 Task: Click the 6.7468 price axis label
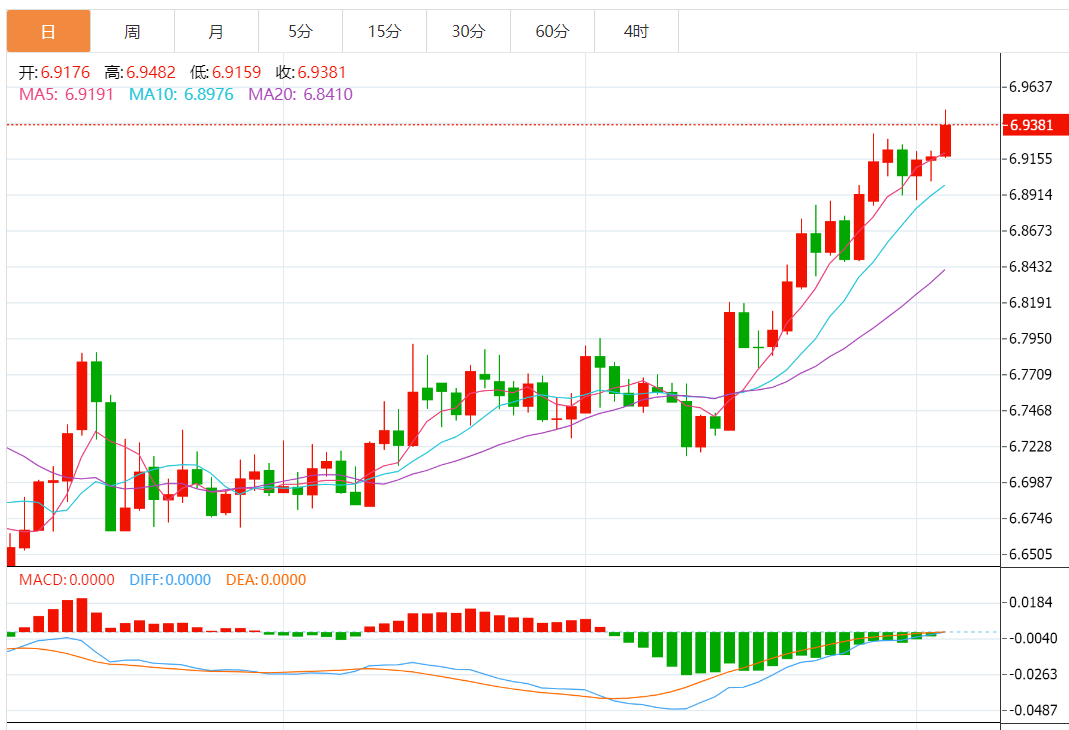click(x=1031, y=410)
